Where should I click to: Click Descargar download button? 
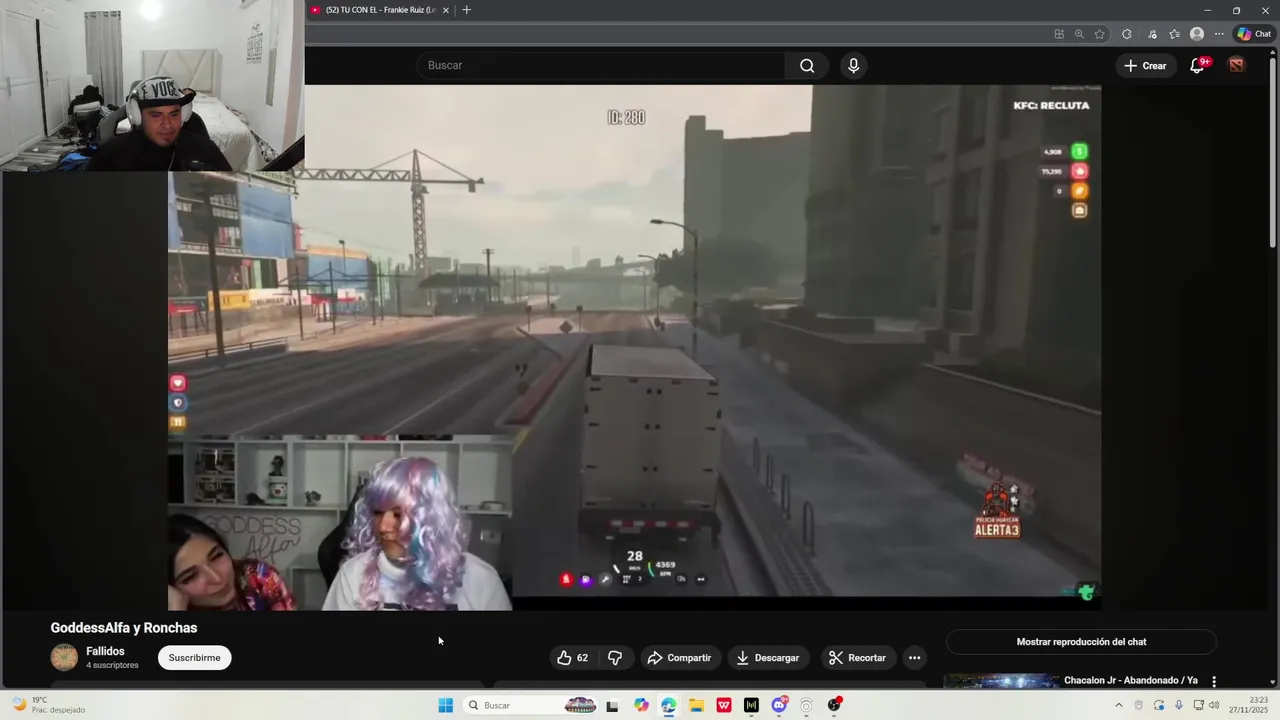(768, 658)
